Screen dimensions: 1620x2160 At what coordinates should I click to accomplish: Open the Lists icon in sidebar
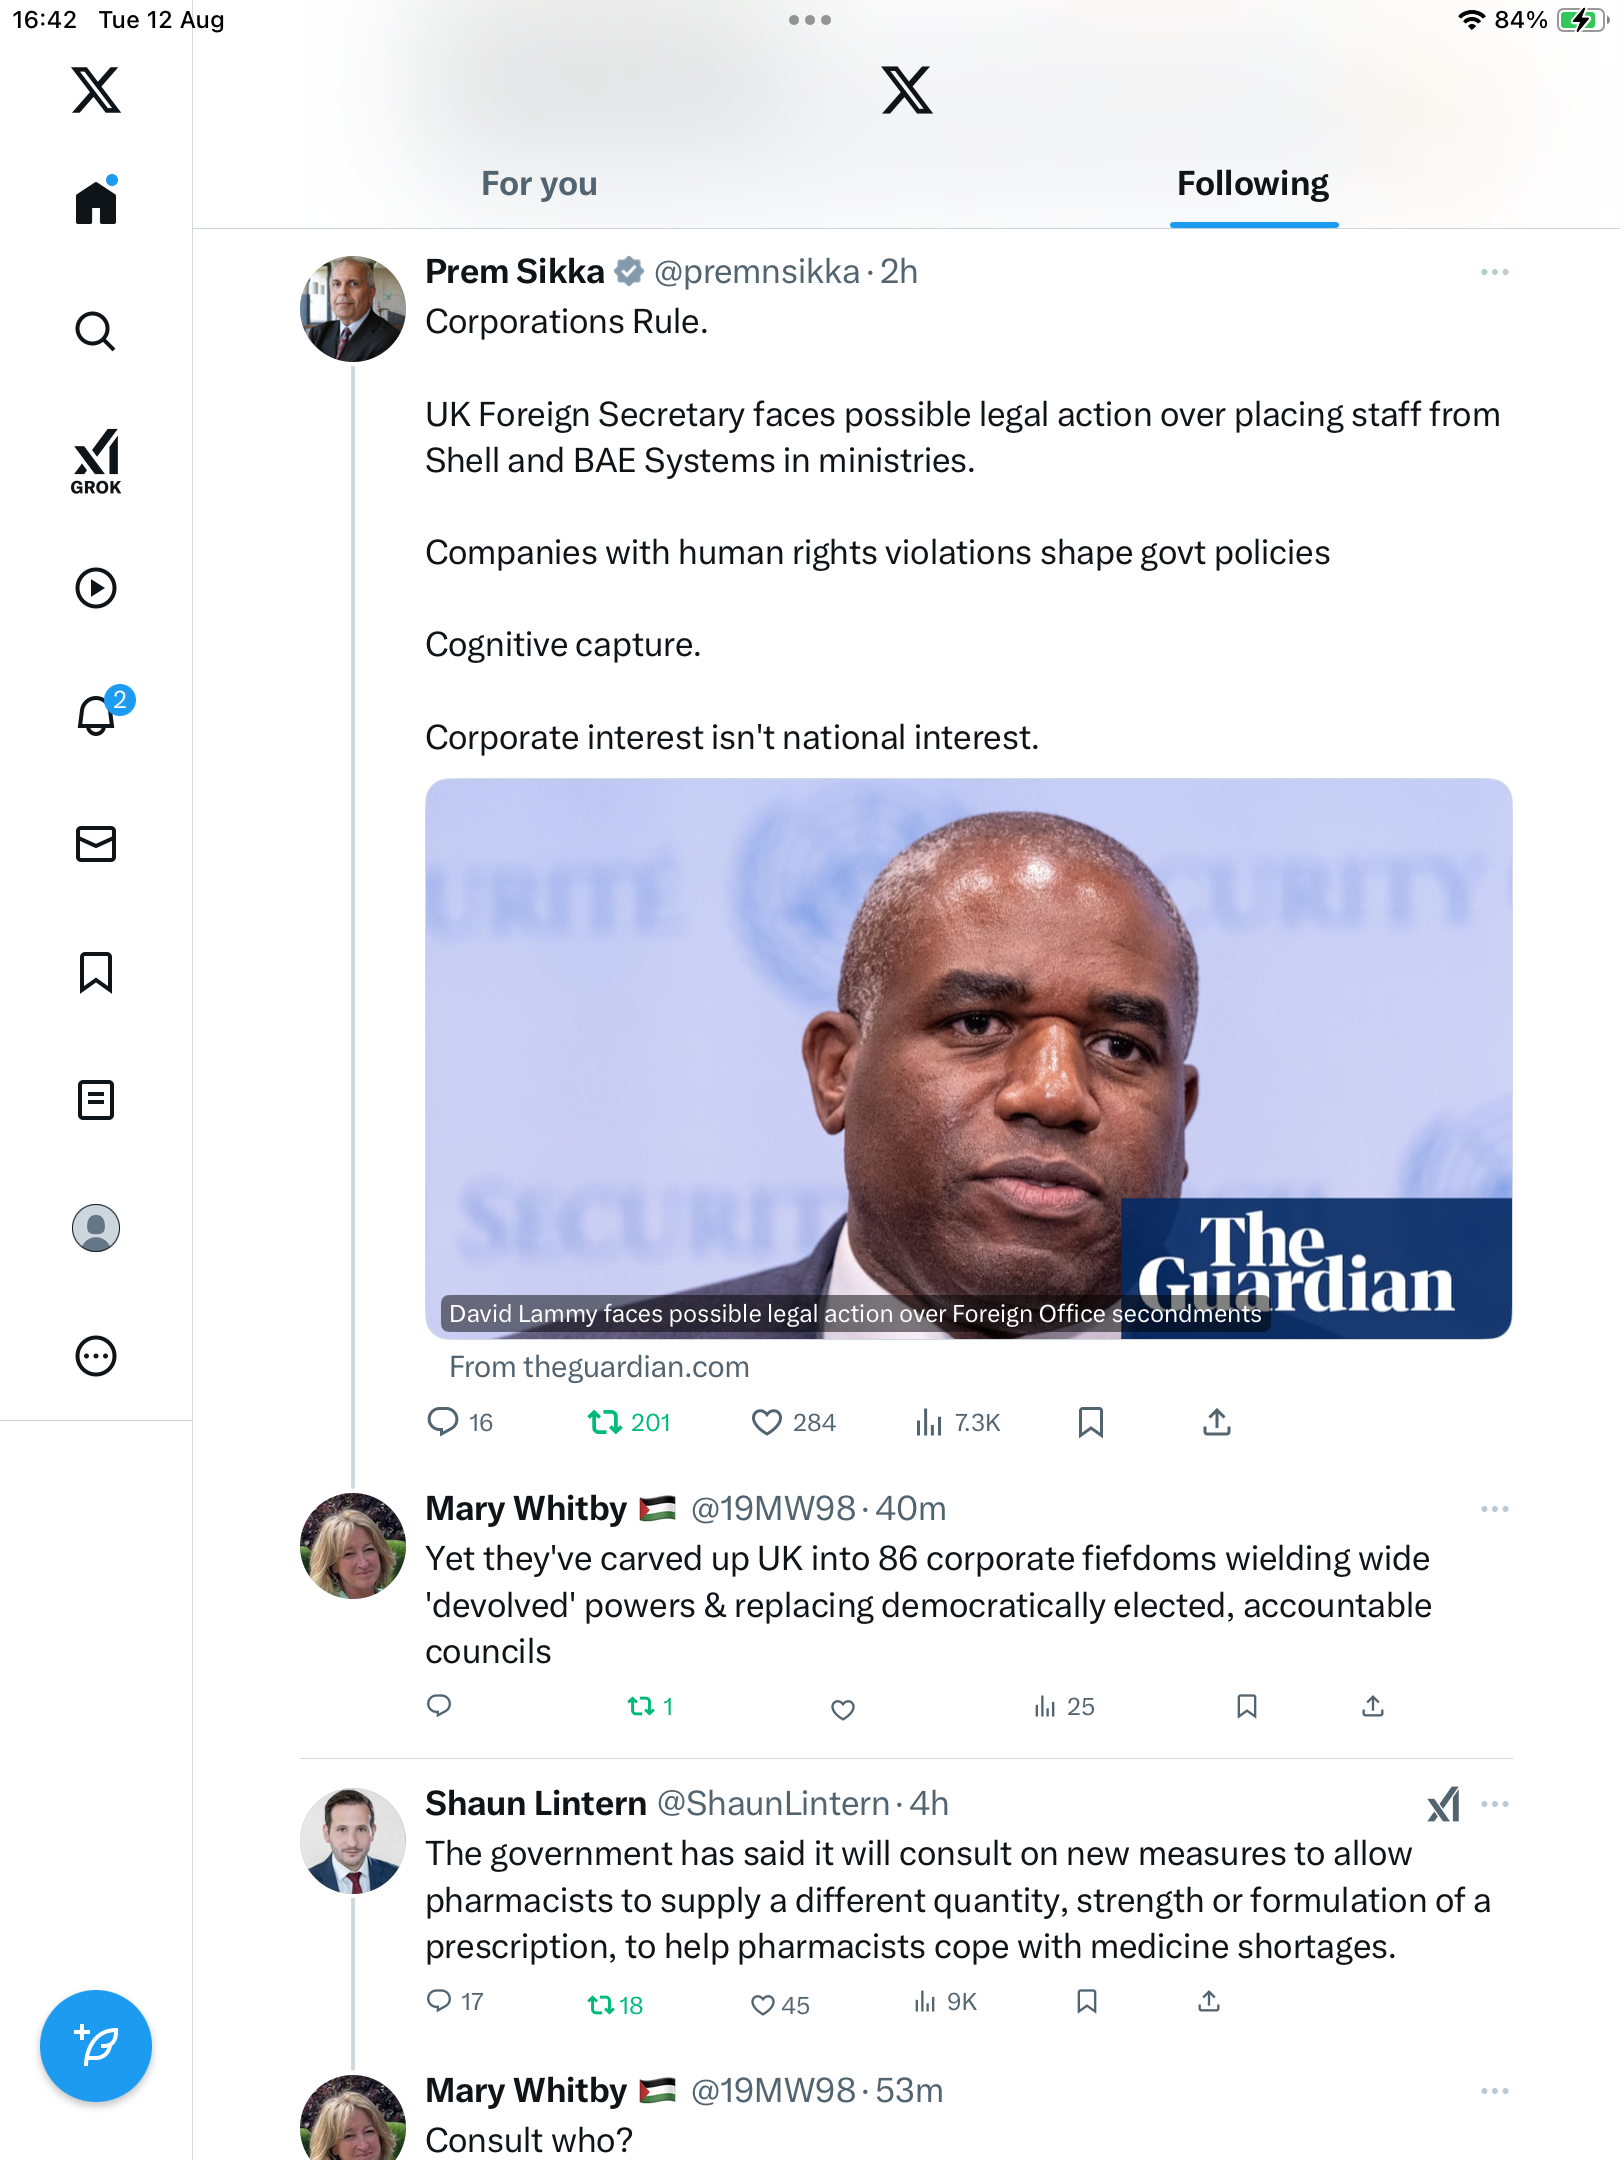96,1100
